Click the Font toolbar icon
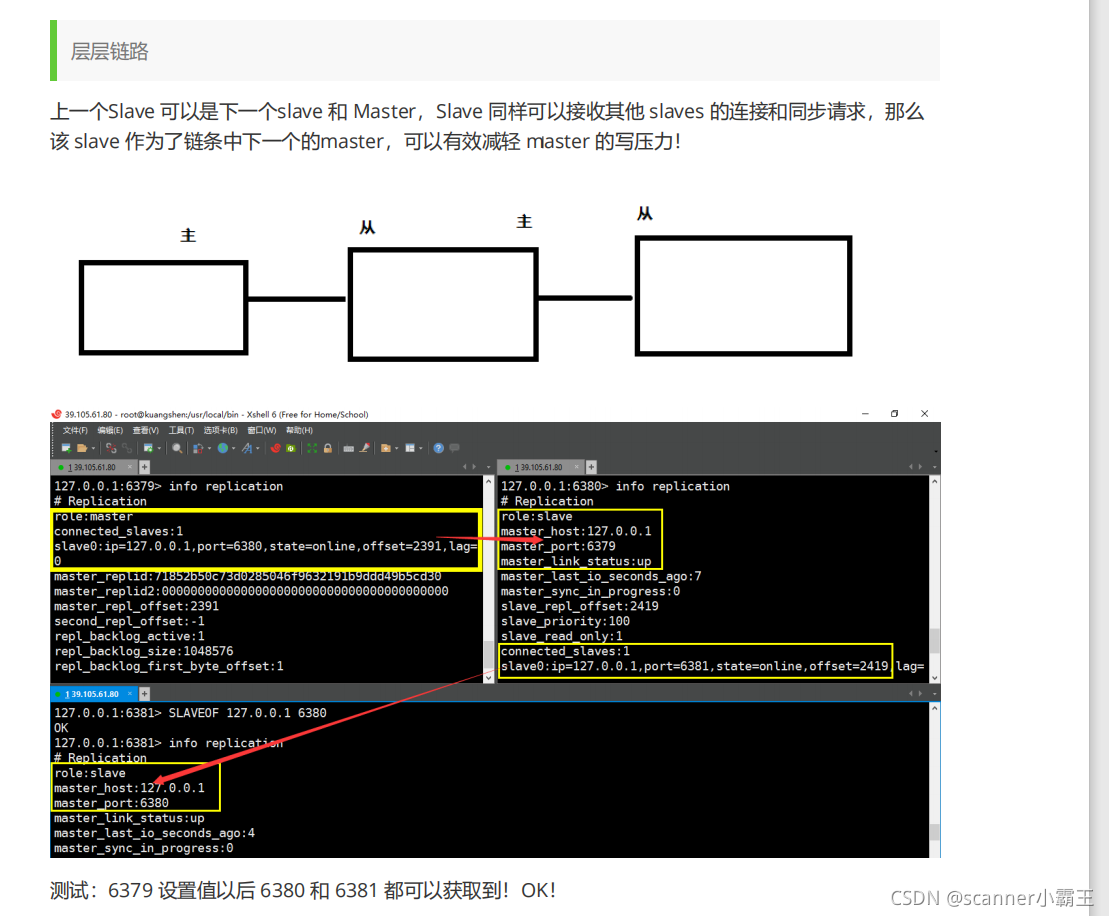 (247, 448)
